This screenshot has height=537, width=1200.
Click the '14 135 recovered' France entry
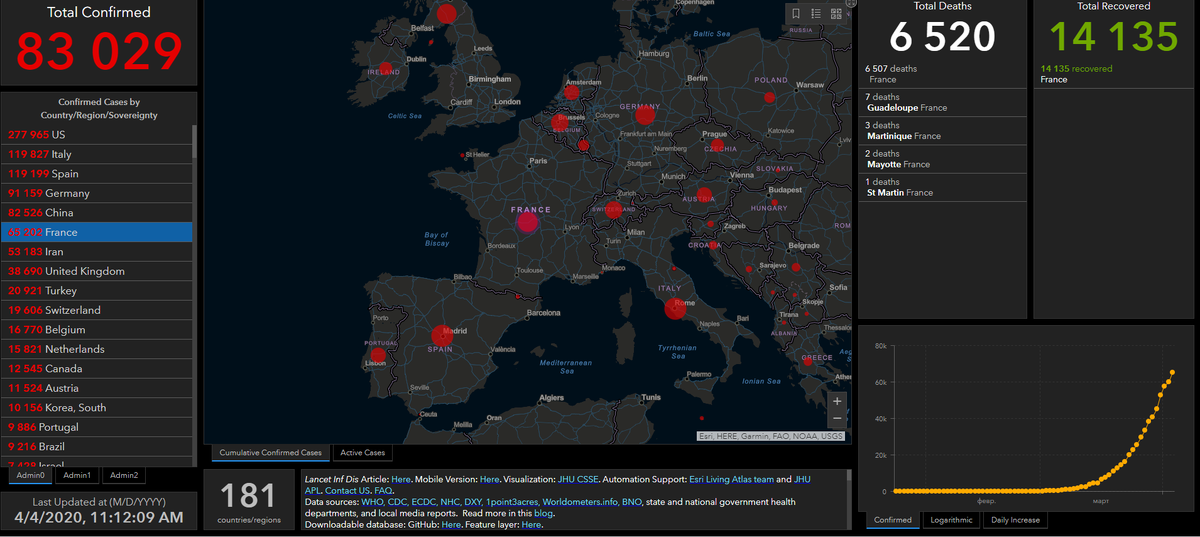pyautogui.click(x=1112, y=74)
